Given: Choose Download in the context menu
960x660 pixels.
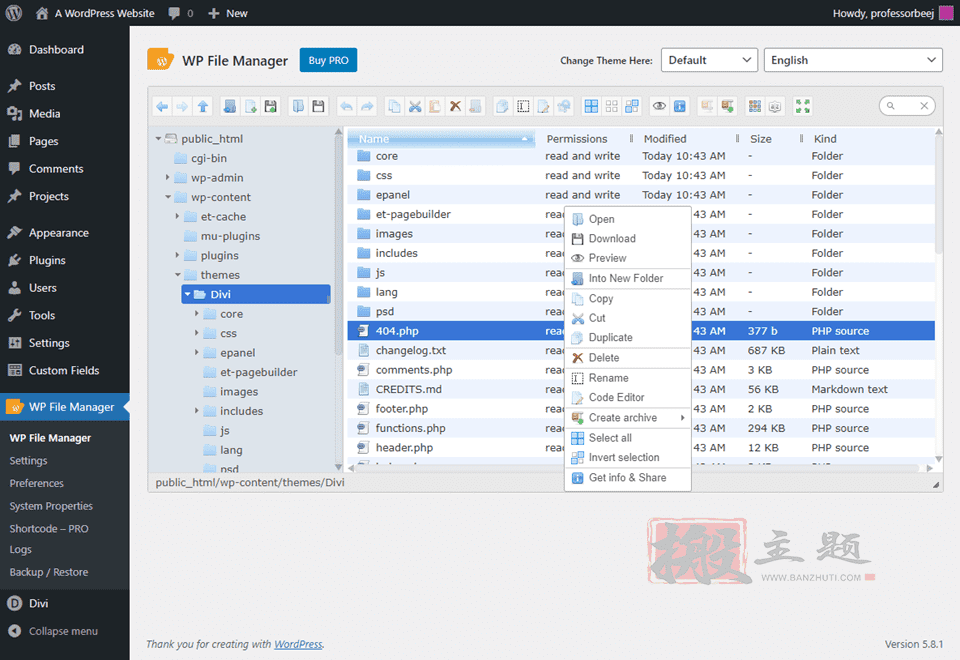Looking at the screenshot, I should click(628, 239).
